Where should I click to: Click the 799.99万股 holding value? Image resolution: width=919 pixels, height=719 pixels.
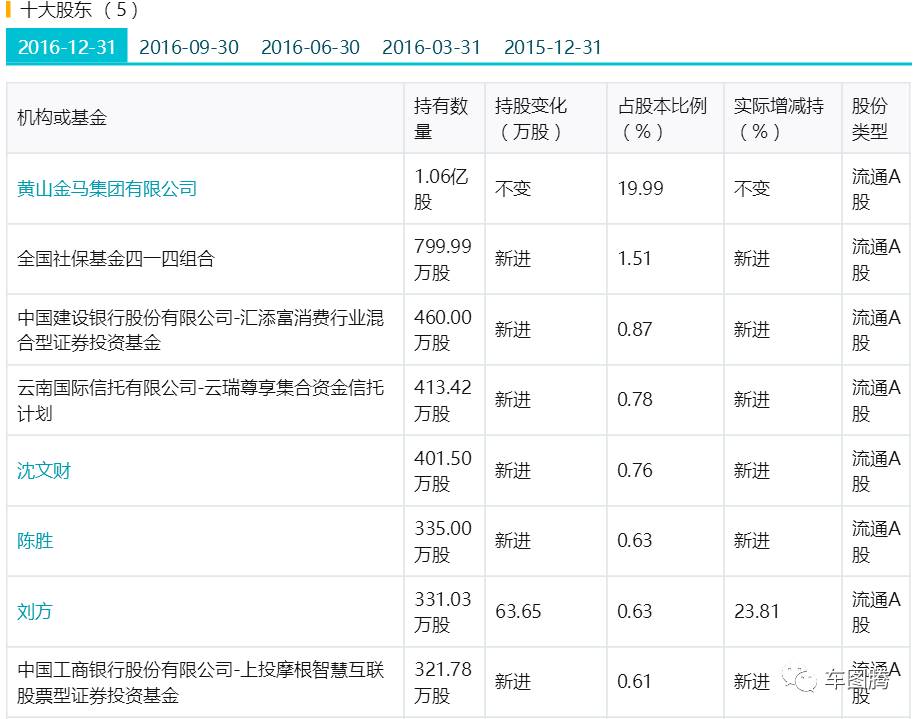click(443, 259)
